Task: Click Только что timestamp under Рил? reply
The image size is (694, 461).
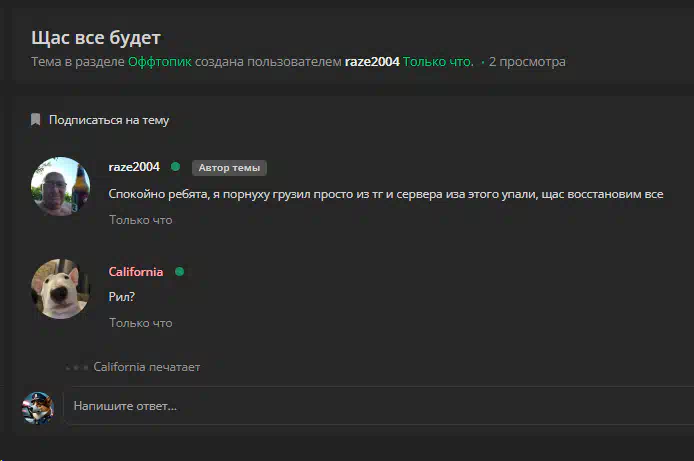Action: pos(141,323)
